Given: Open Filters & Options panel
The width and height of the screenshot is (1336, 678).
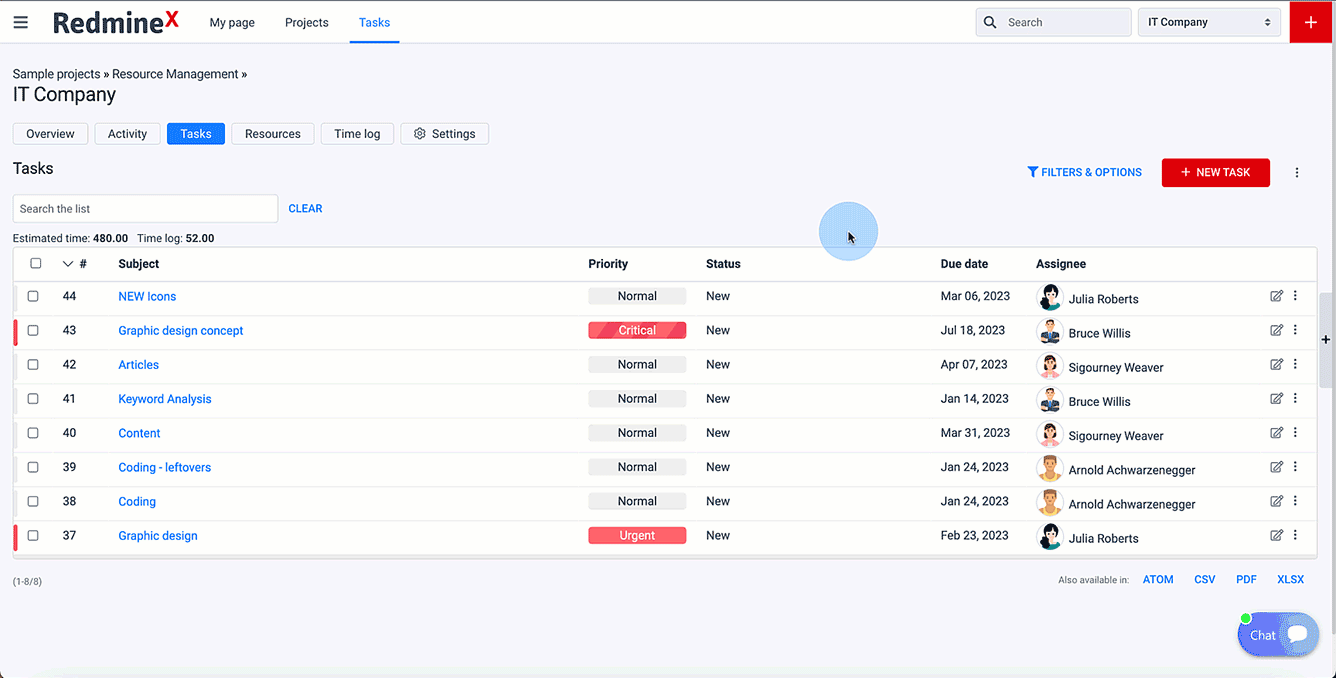Looking at the screenshot, I should (x=1085, y=172).
